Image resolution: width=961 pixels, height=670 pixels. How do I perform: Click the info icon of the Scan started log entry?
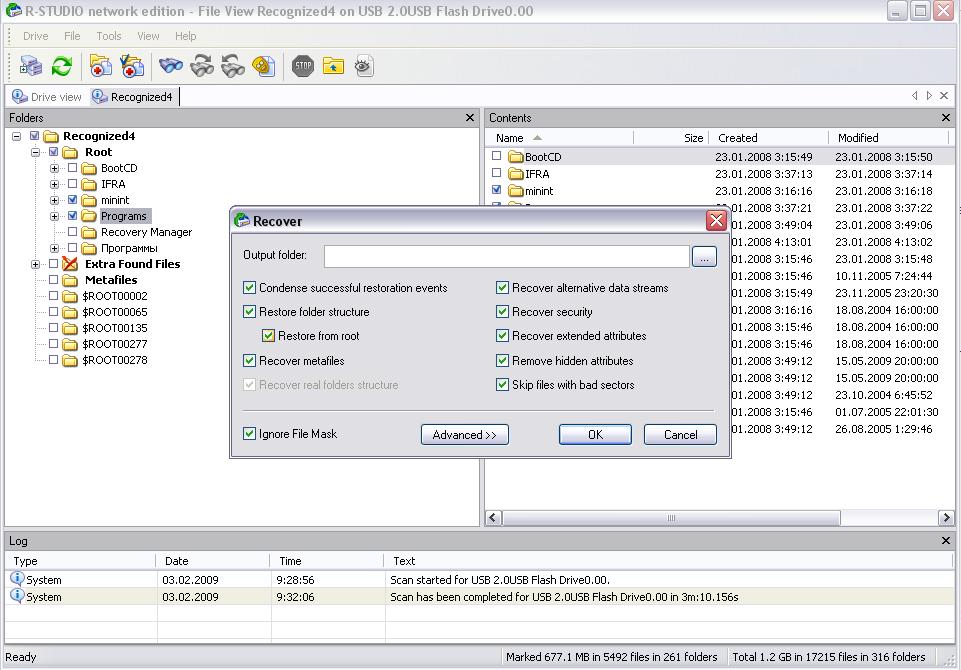(x=17, y=578)
